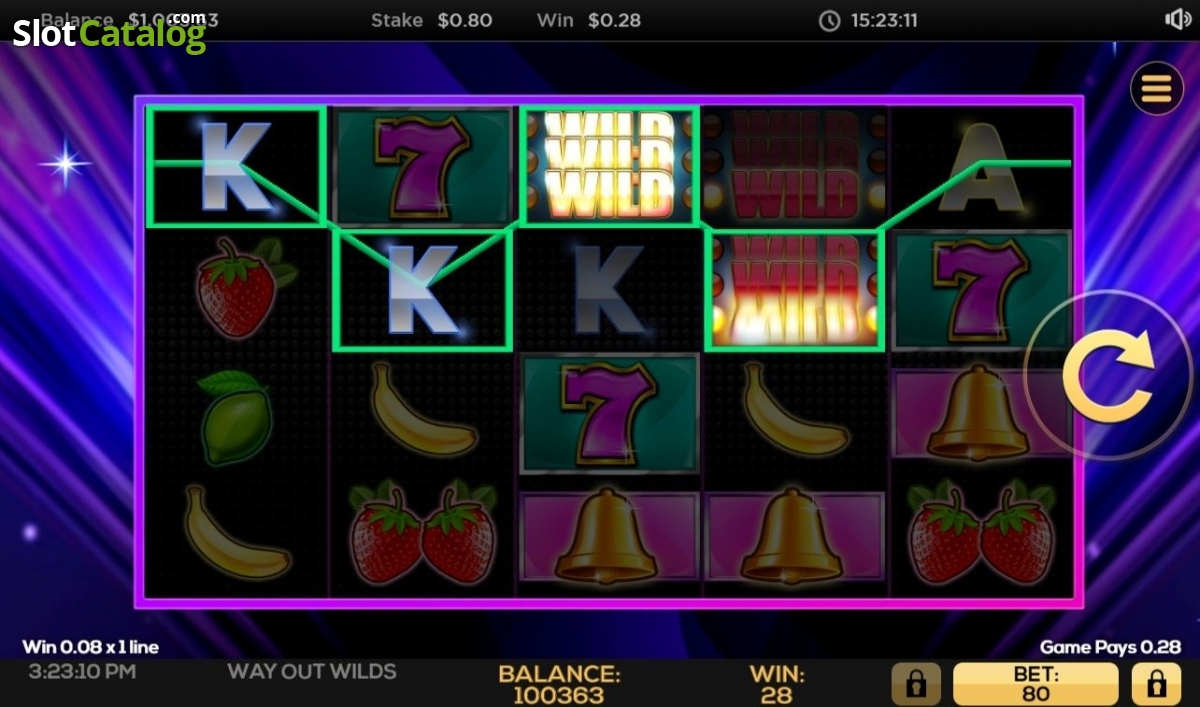
Task: Click the glowing WILD symbol in the top row
Action: pos(610,166)
